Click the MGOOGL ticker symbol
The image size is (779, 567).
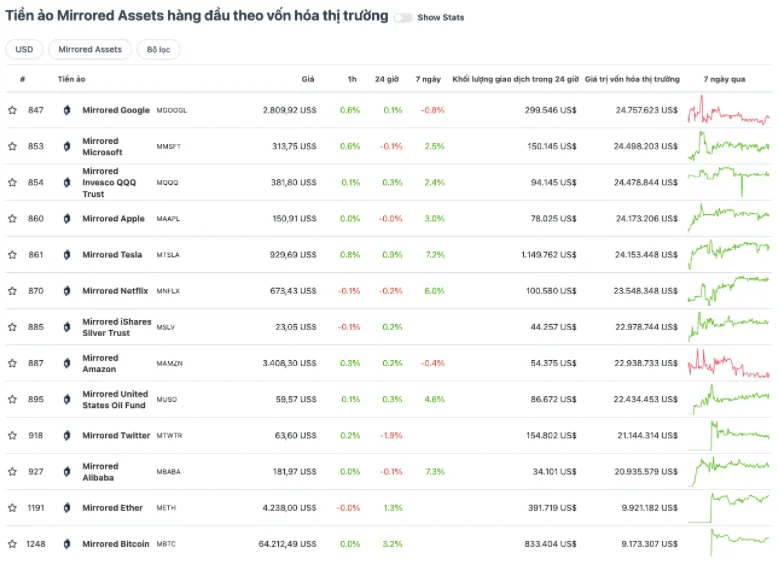[x=172, y=110]
